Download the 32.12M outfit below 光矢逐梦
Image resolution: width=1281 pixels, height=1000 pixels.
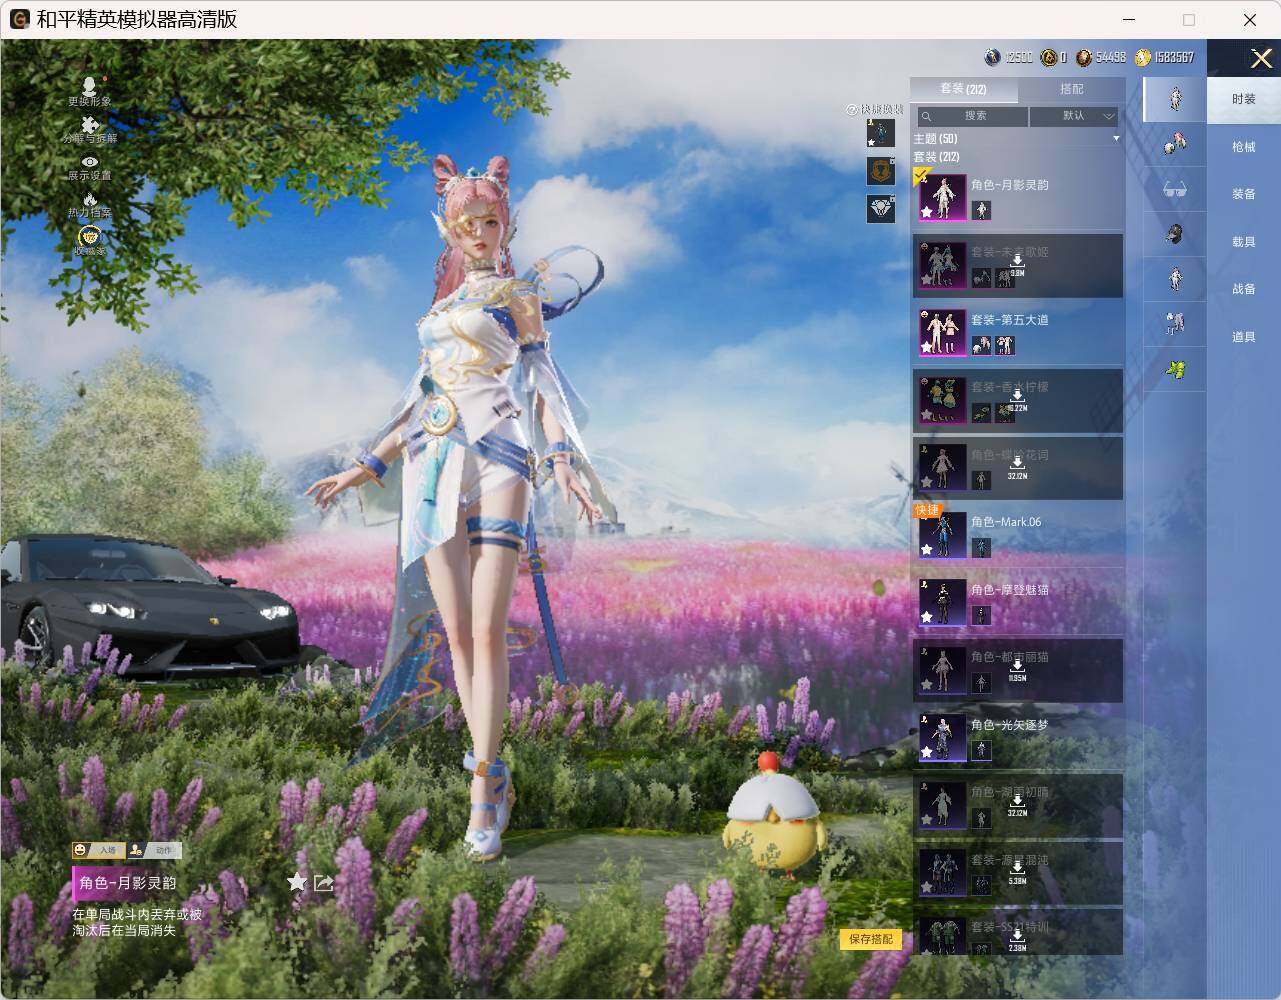click(x=1018, y=805)
